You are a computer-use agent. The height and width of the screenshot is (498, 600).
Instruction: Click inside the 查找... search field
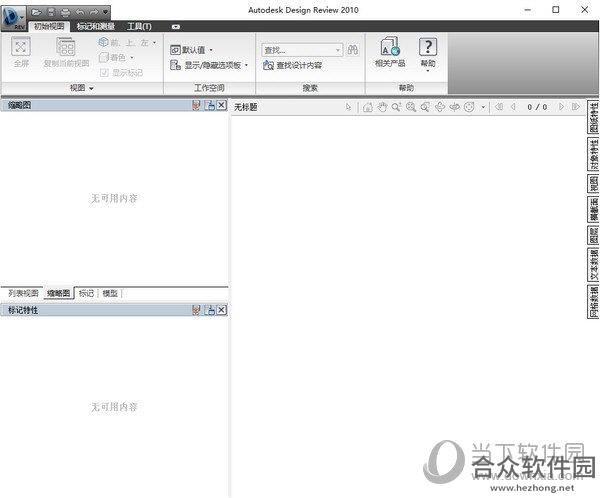pos(298,50)
